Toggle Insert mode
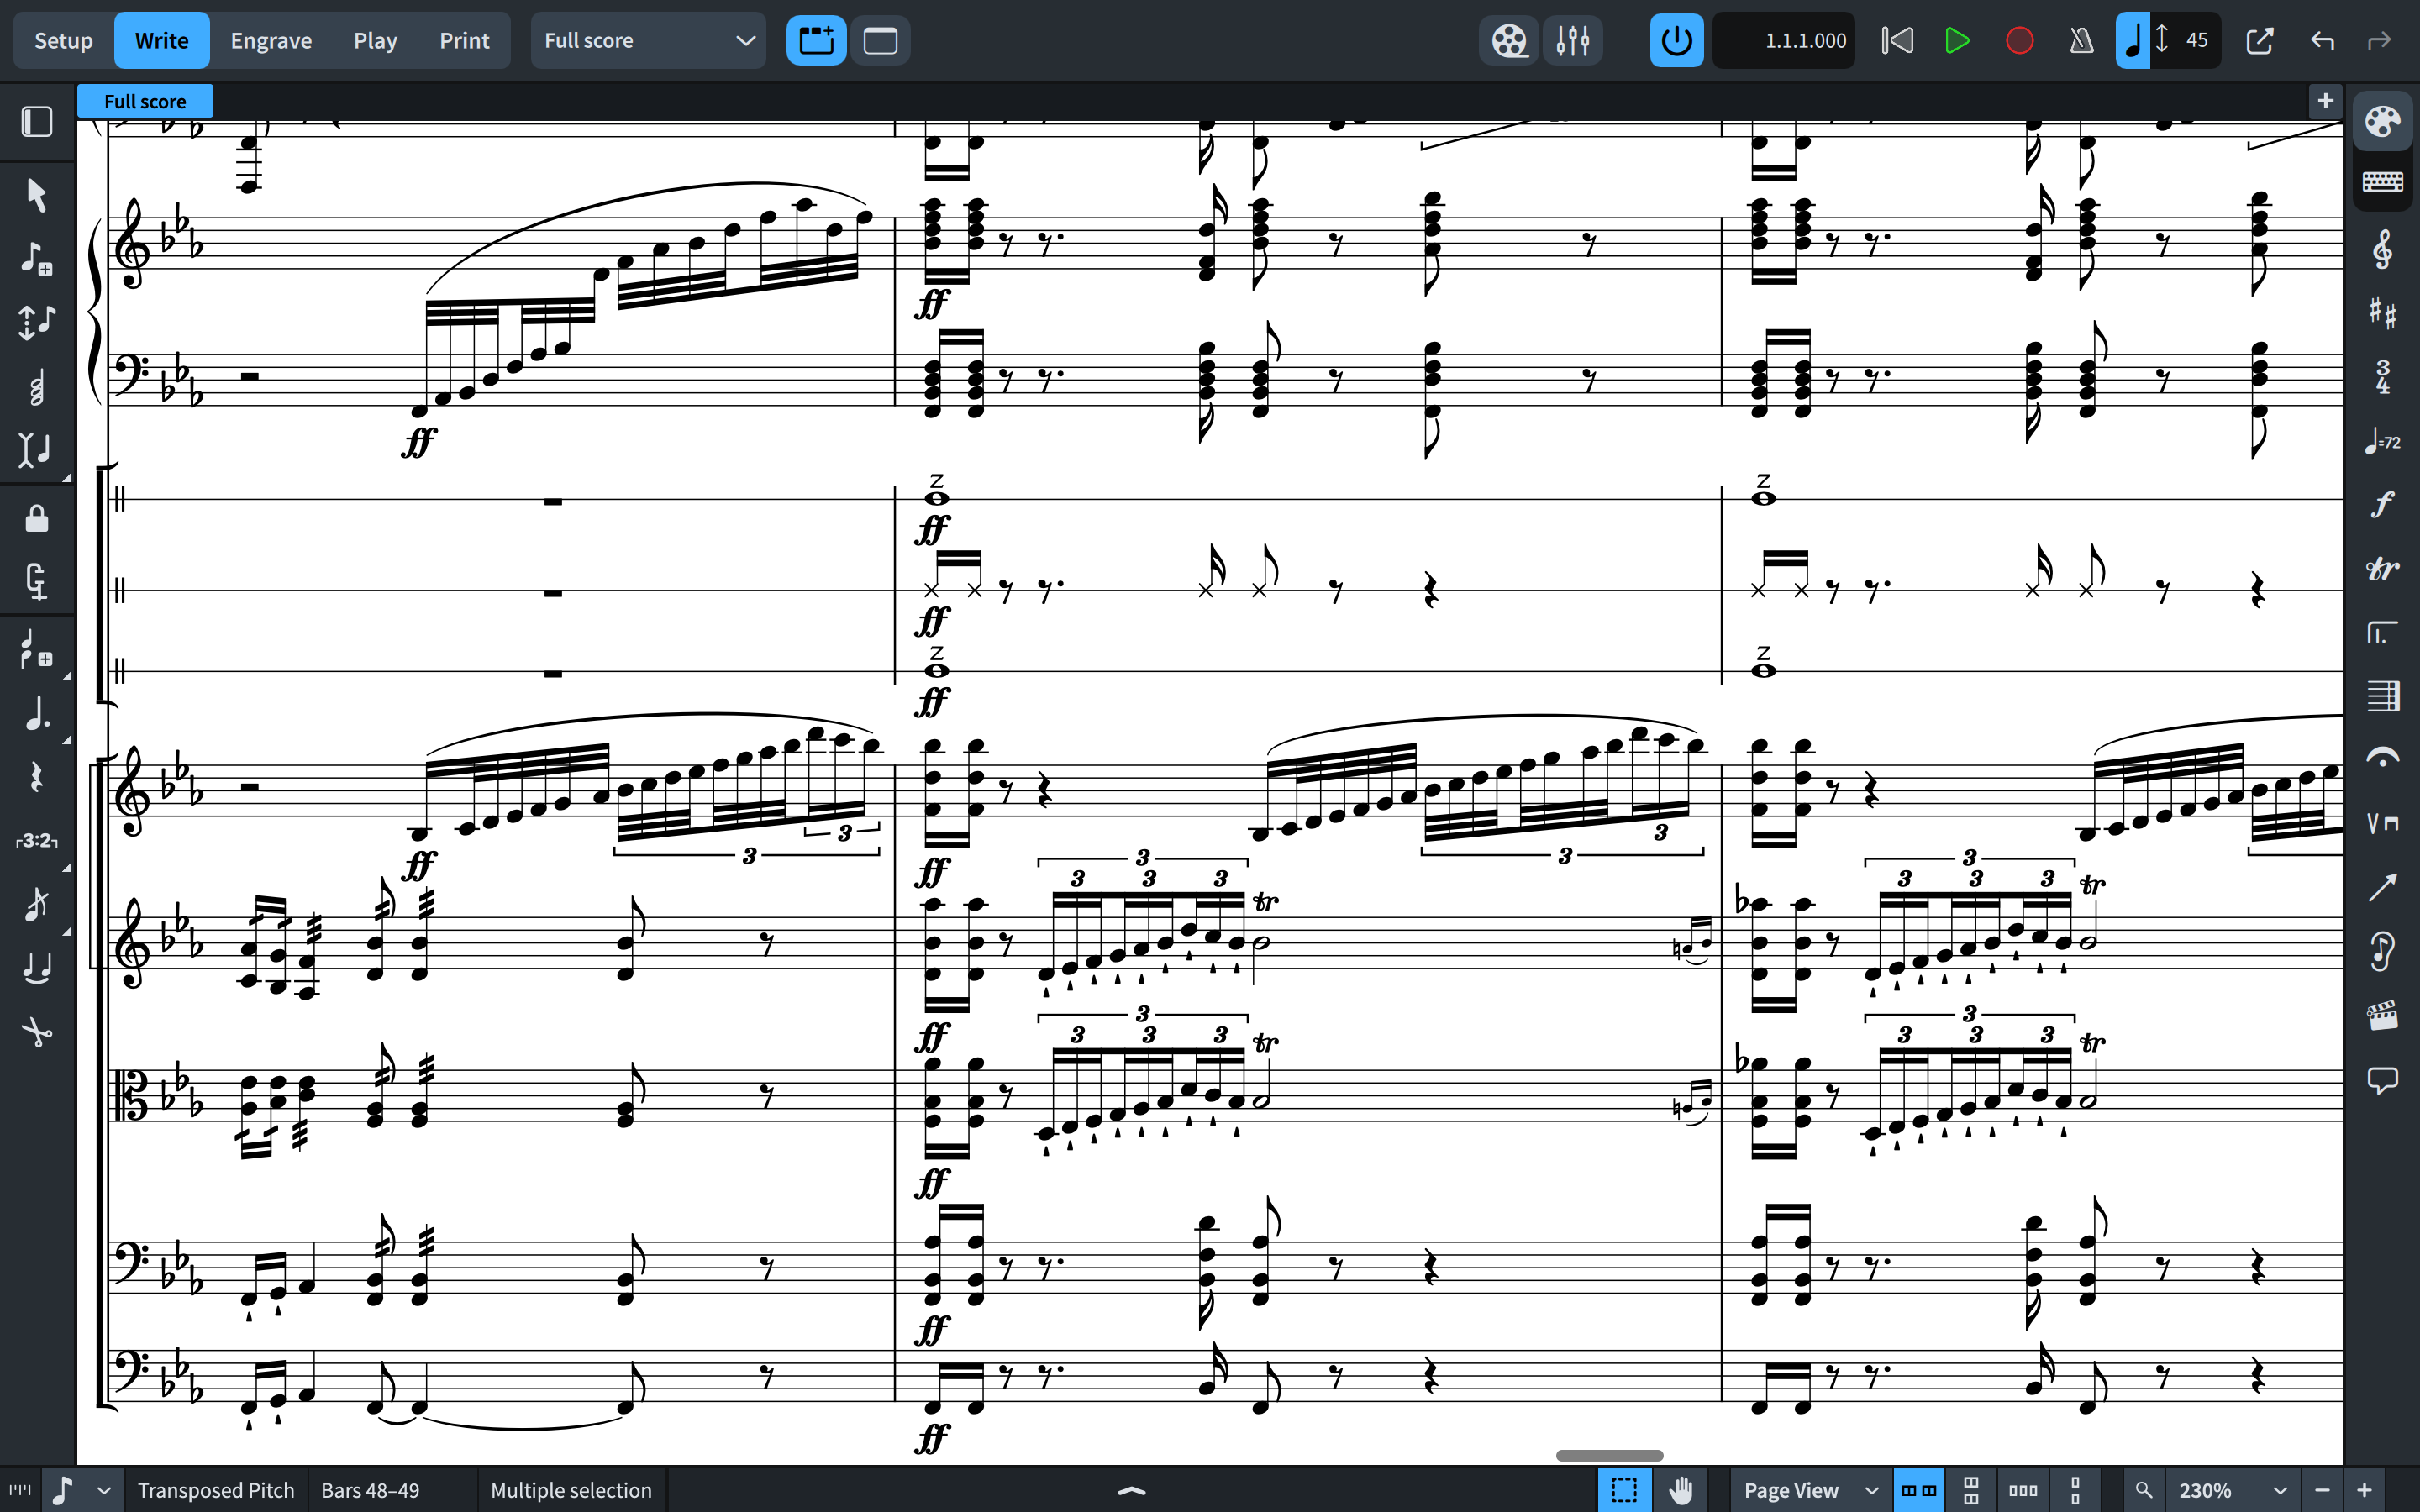 pyautogui.click(x=37, y=450)
